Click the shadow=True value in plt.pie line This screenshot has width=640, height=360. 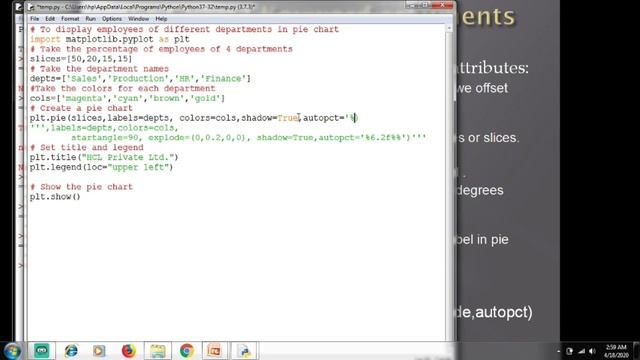pyautogui.click(x=288, y=118)
